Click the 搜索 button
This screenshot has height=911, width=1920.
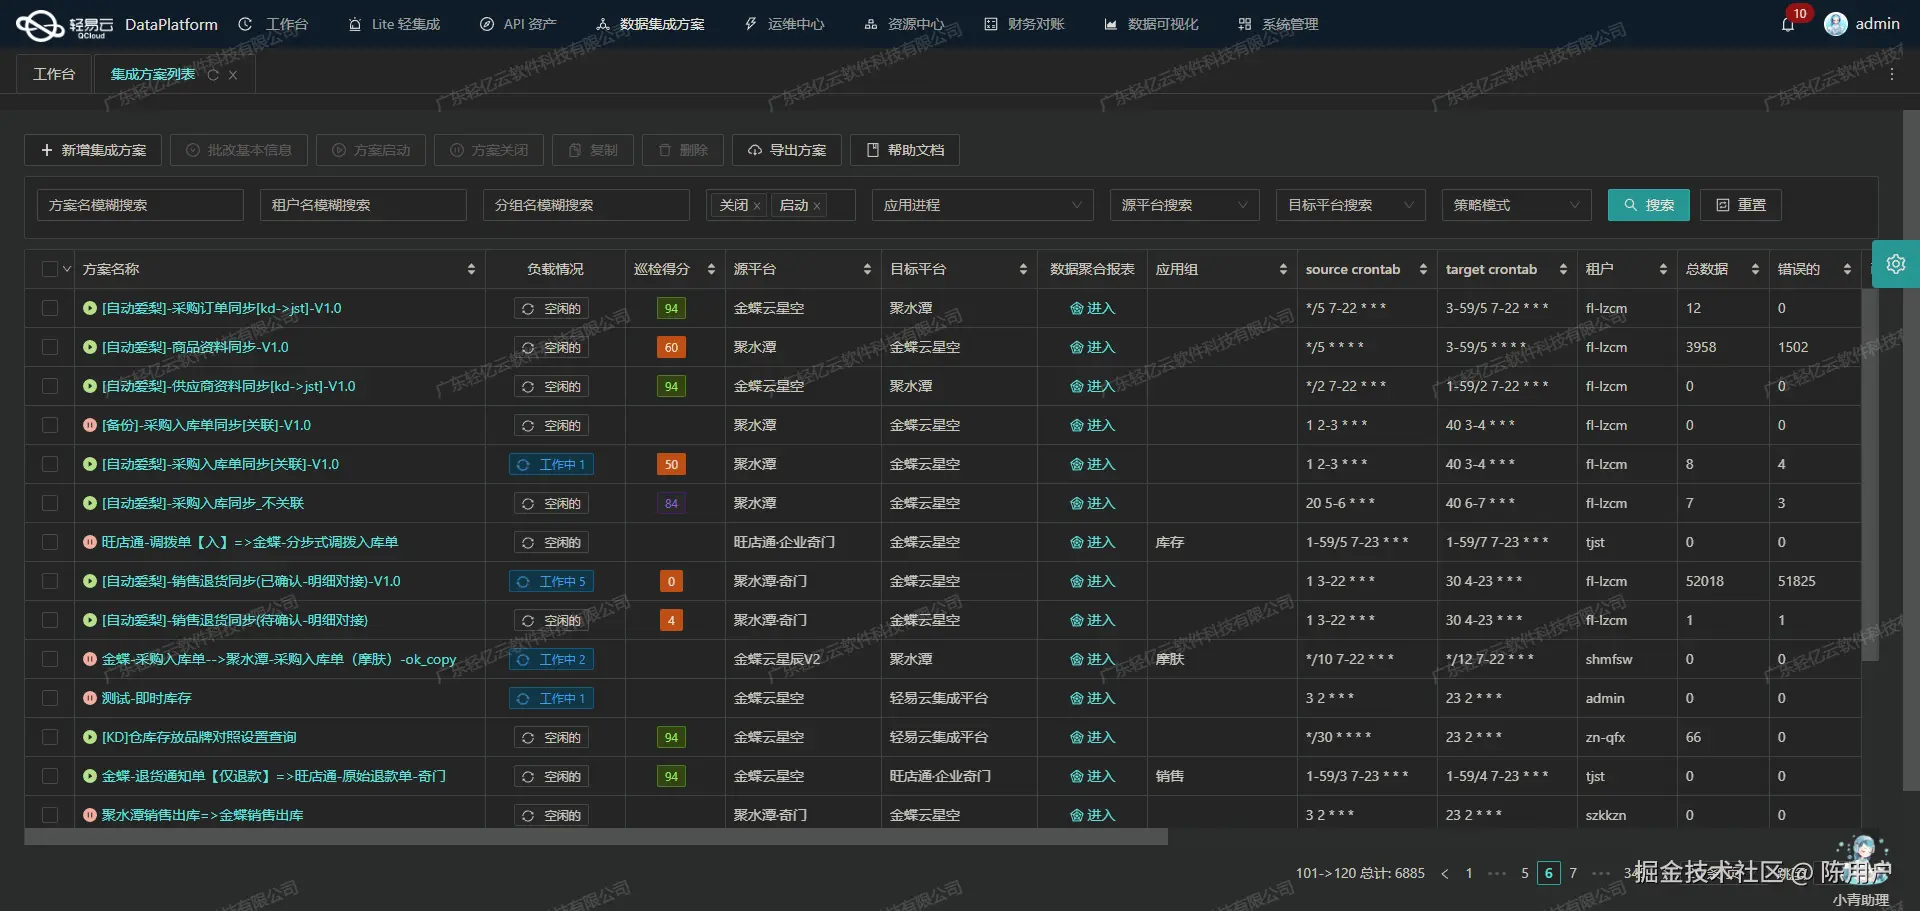(x=1649, y=205)
